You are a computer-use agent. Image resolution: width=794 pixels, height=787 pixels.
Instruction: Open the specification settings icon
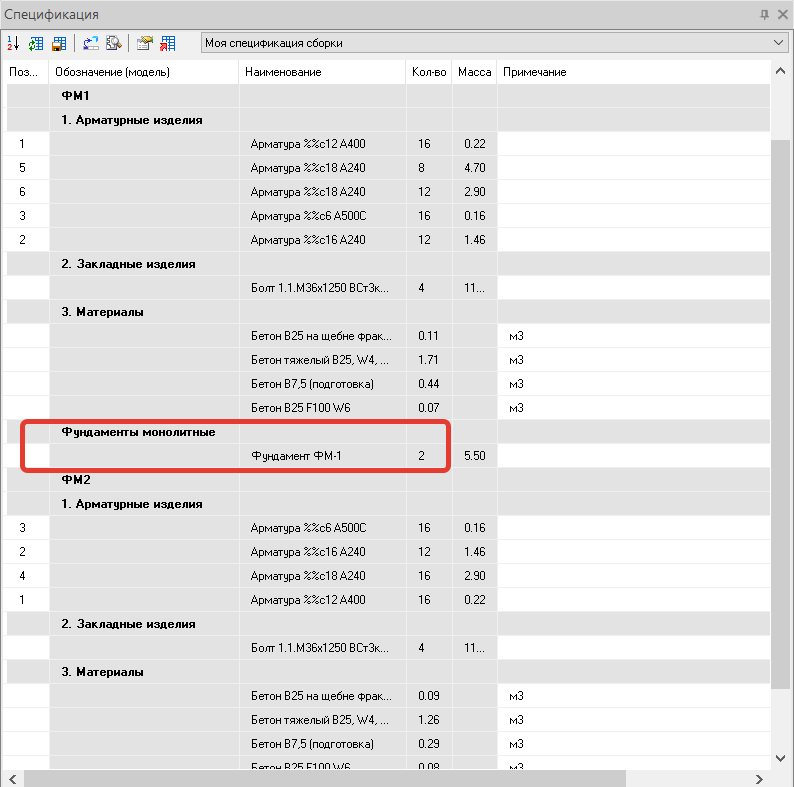click(145, 43)
